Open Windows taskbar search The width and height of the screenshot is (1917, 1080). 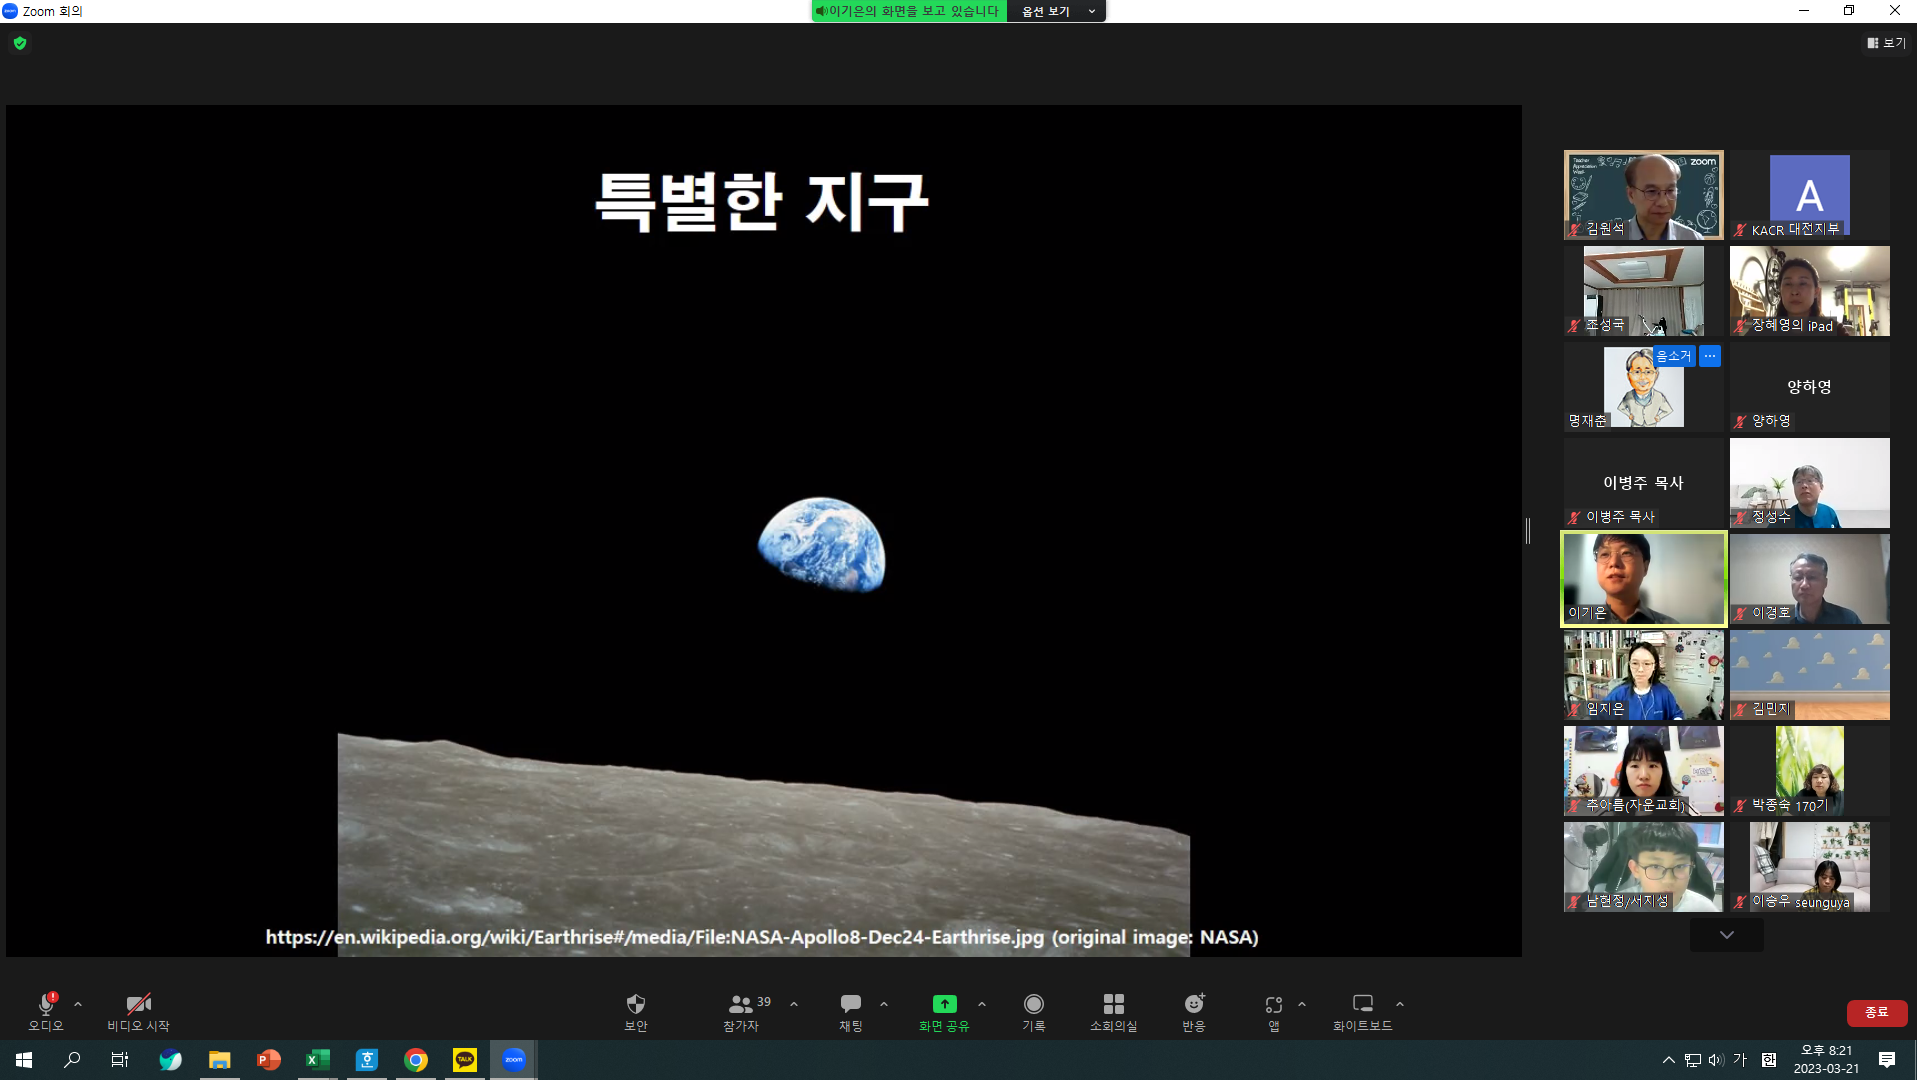[x=72, y=1060]
